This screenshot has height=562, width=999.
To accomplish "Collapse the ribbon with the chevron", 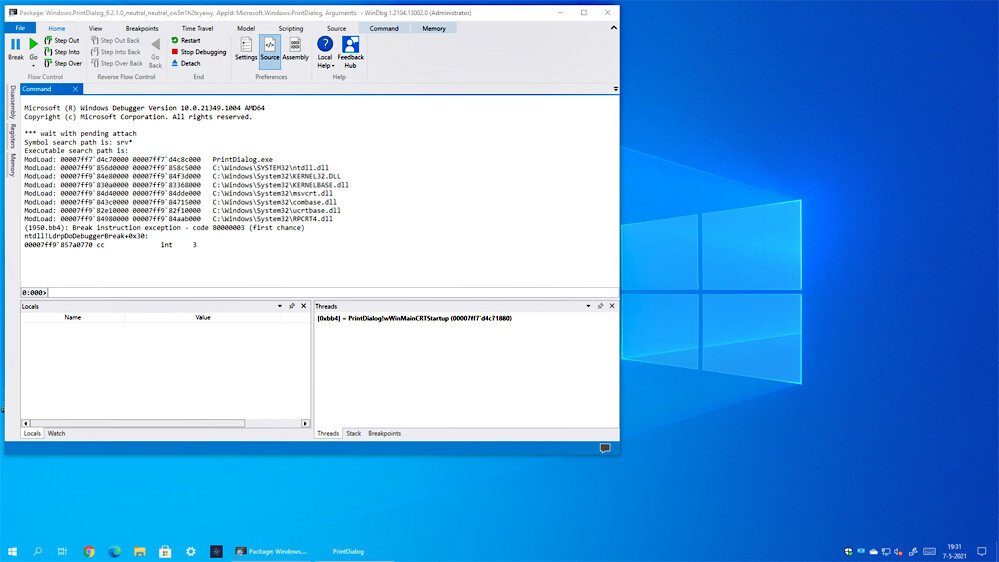I will pyautogui.click(x=614, y=27).
